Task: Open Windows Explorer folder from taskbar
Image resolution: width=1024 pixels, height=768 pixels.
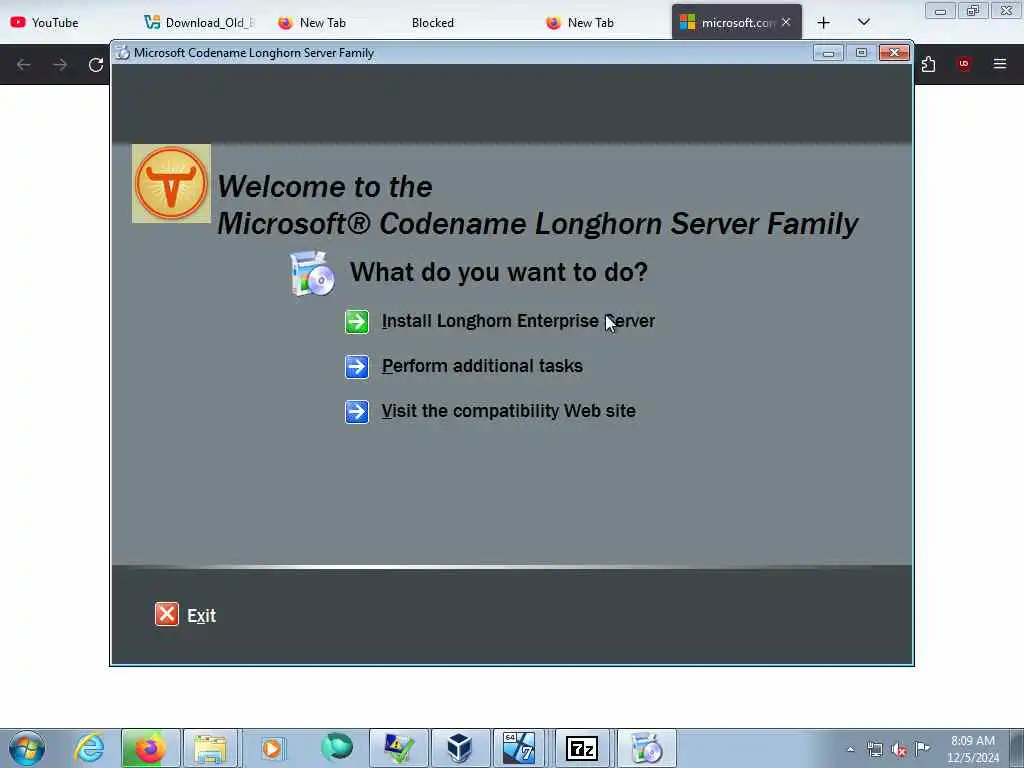Action: click(x=210, y=748)
